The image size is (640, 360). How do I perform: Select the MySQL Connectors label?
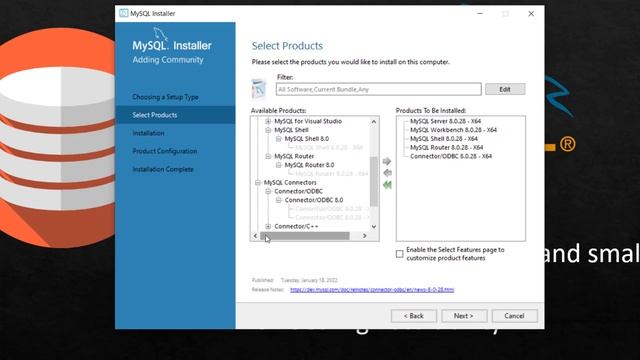point(290,182)
